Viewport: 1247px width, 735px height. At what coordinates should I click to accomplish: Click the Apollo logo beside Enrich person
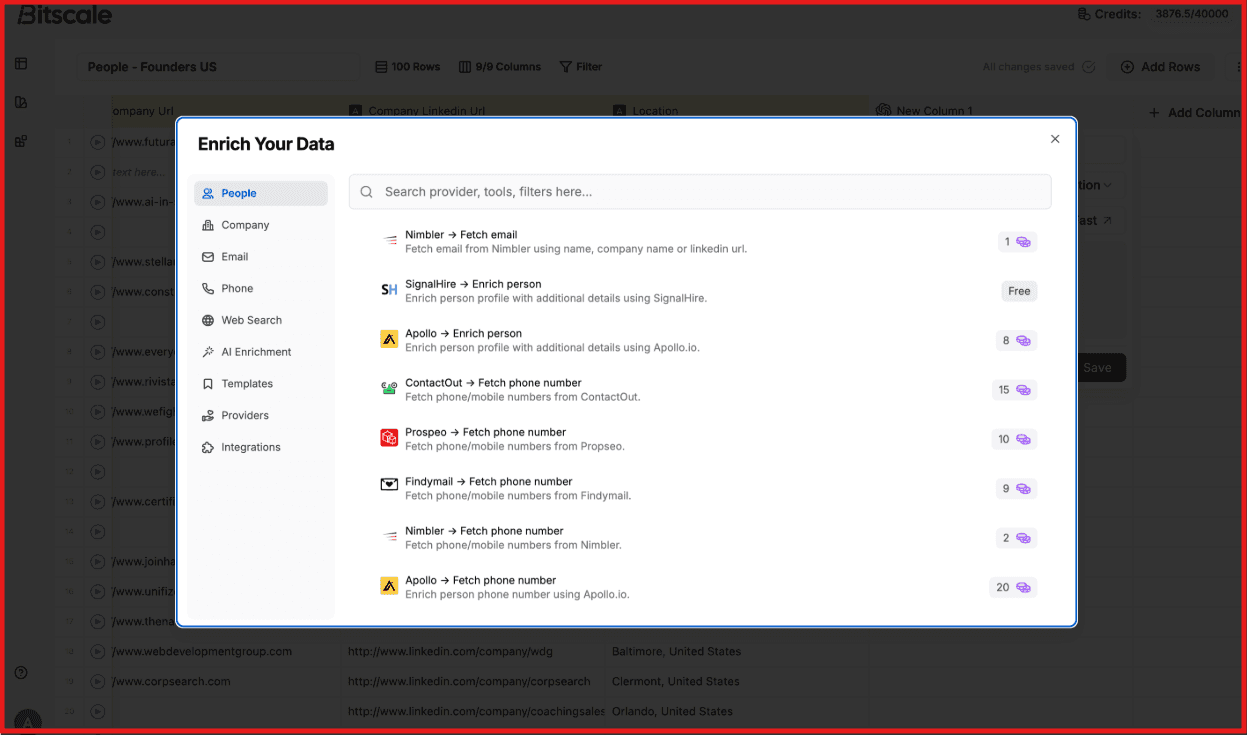(x=389, y=340)
